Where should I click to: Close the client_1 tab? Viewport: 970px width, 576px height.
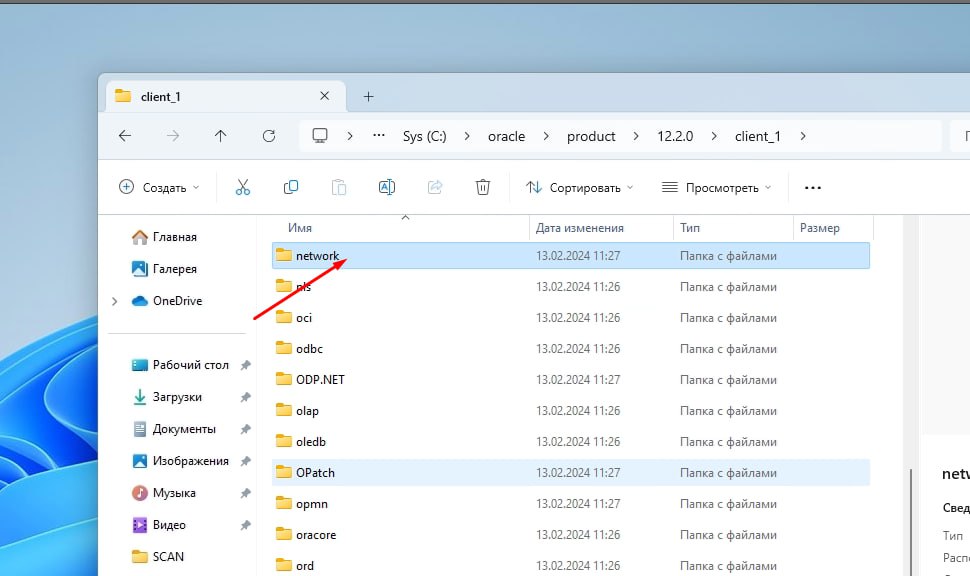coord(324,96)
